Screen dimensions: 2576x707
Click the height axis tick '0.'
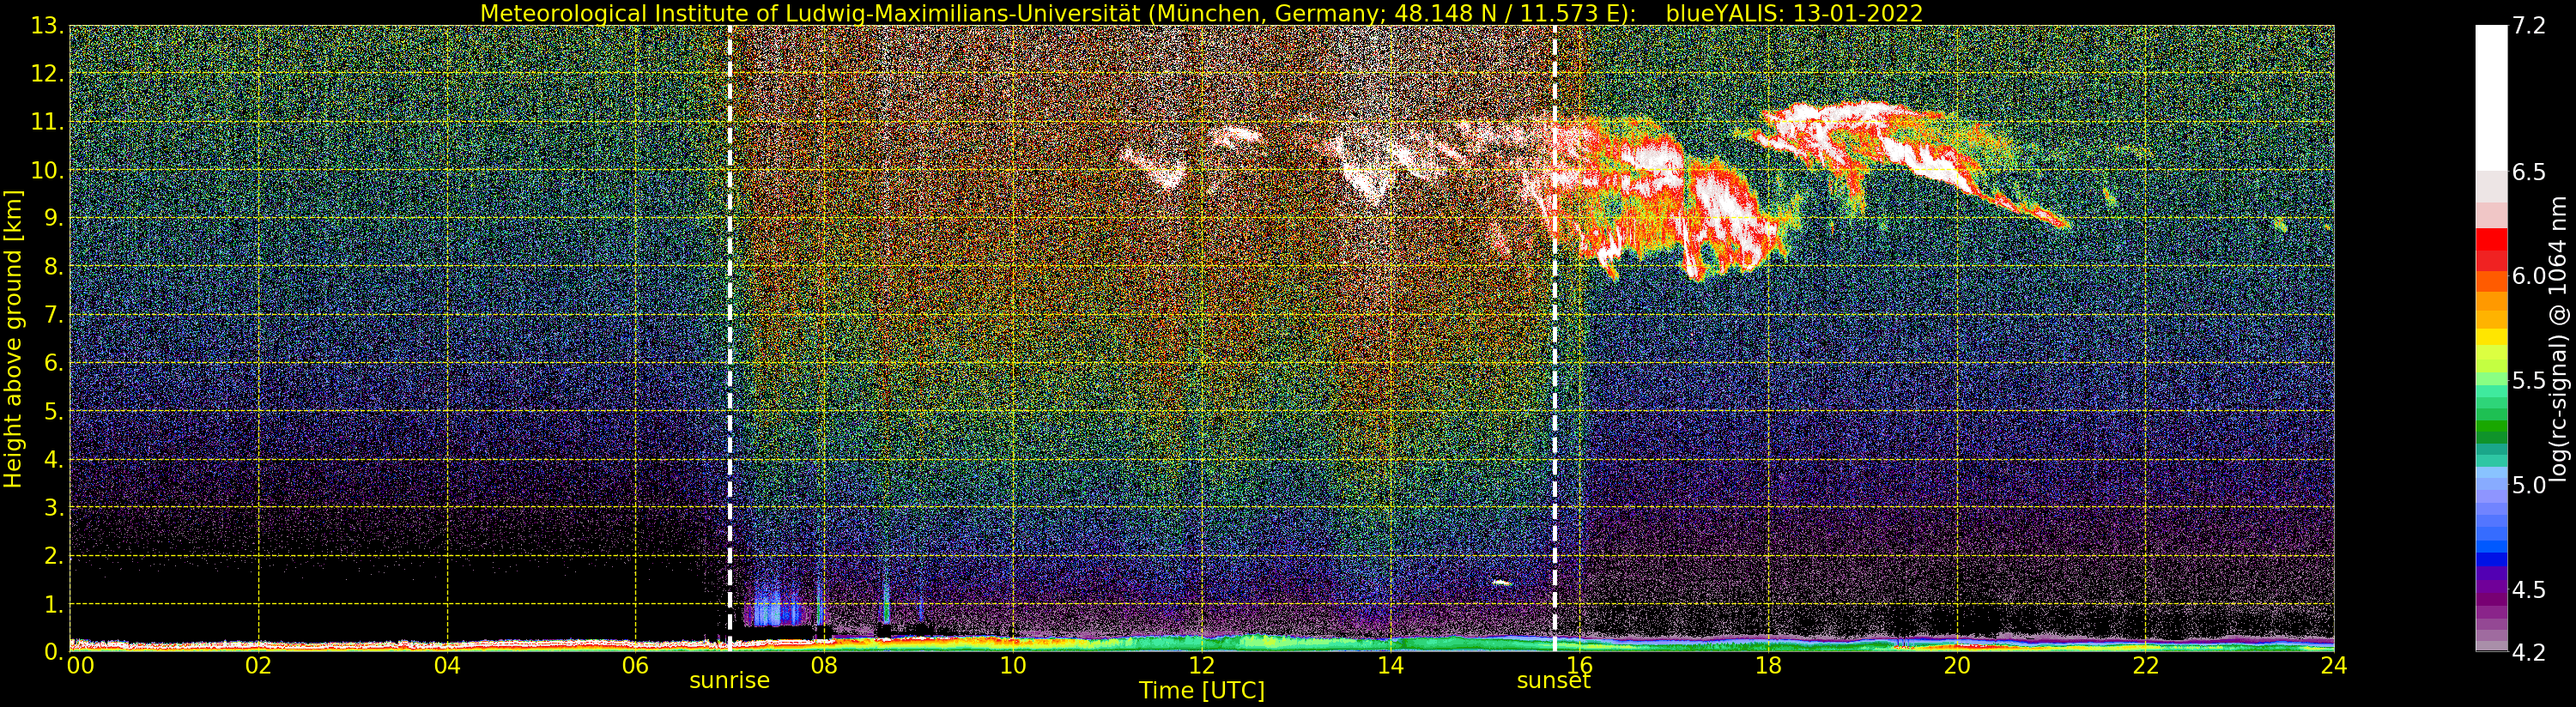click(54, 651)
